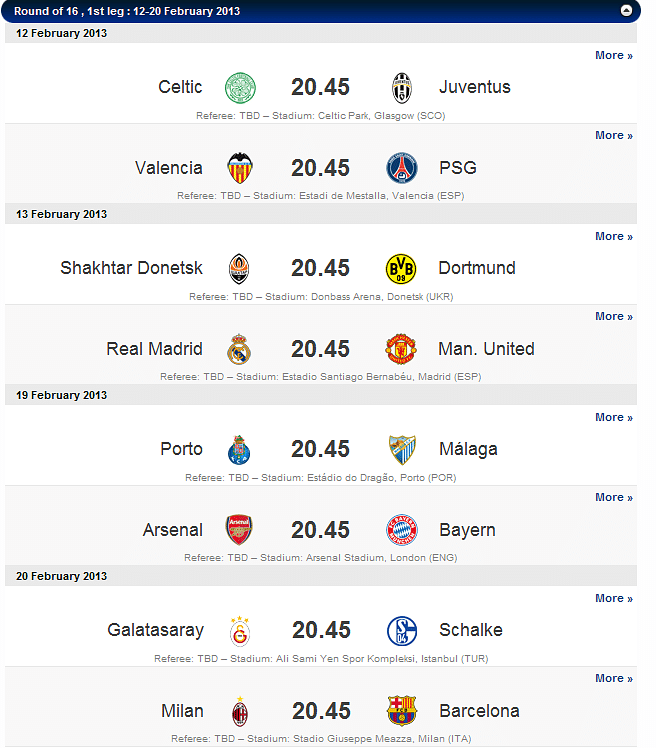The width and height of the screenshot is (656, 748).
Task: Click the Manchester United crest
Action: click(x=401, y=349)
